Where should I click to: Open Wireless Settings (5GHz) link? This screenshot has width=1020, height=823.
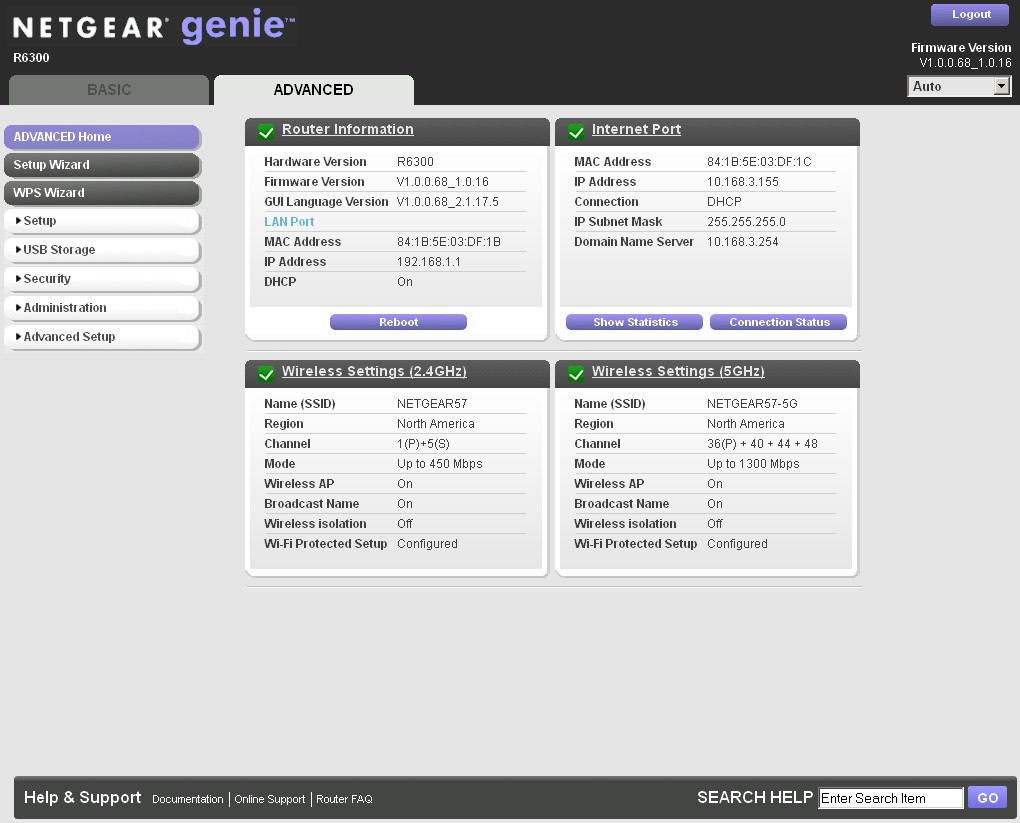[x=678, y=371]
